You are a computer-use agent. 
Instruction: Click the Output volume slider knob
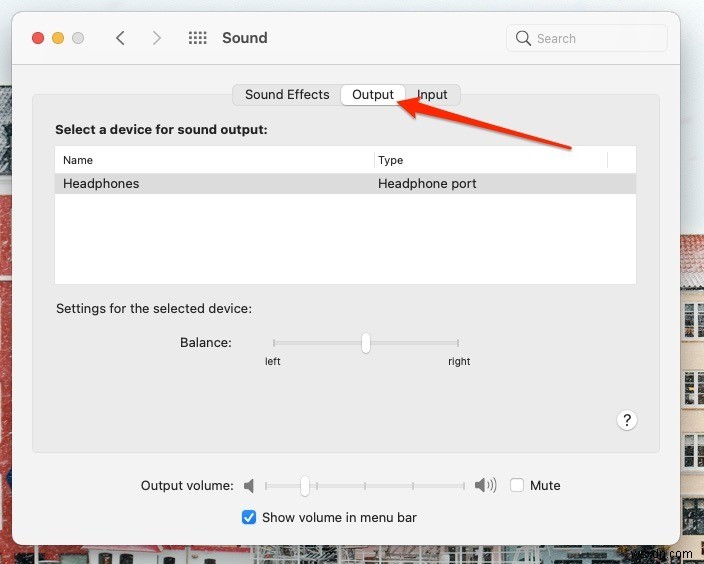pyautogui.click(x=305, y=486)
